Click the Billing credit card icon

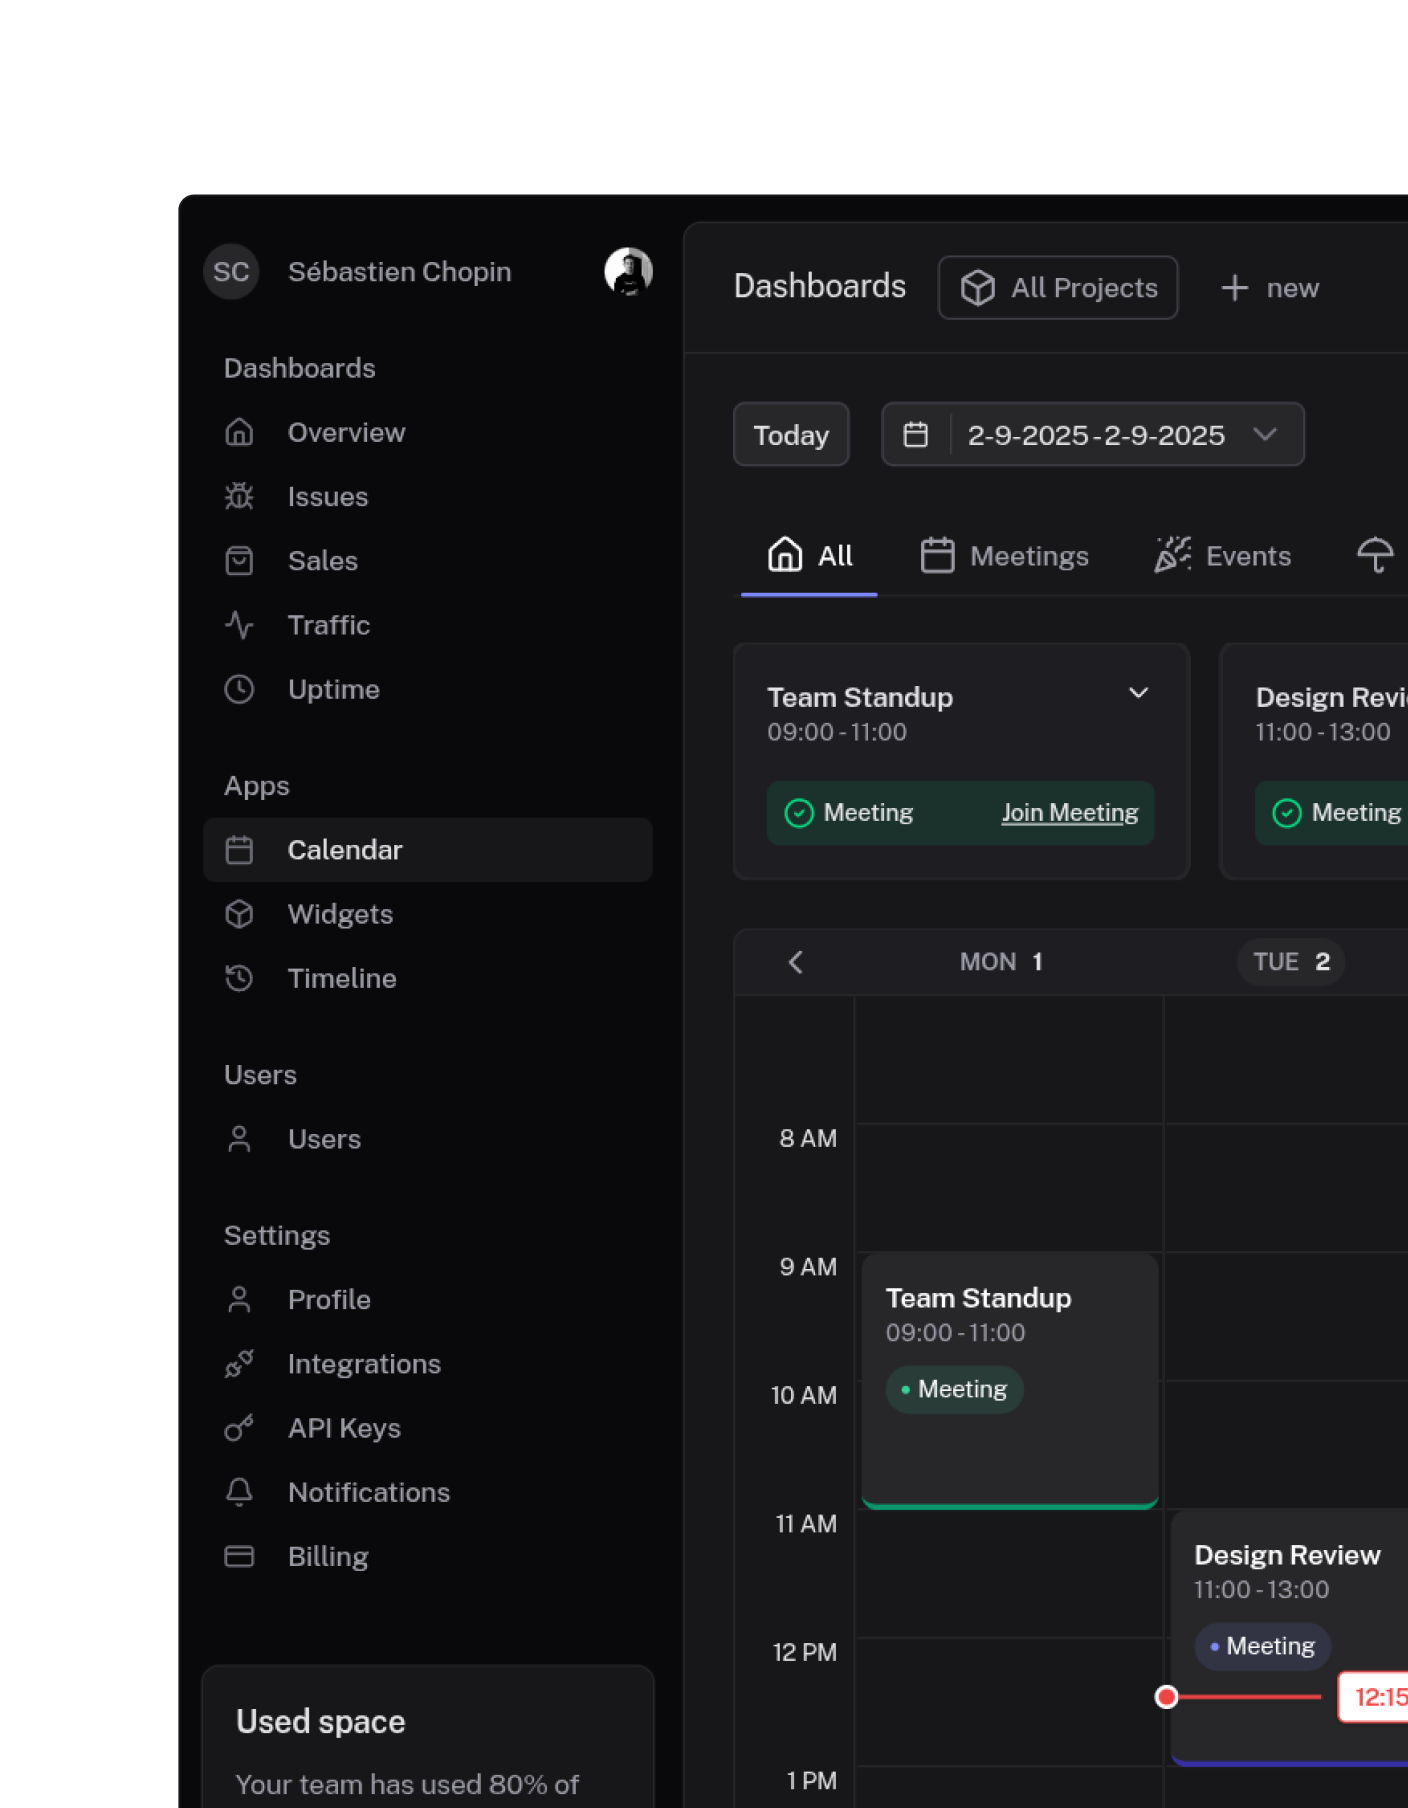click(x=239, y=1556)
